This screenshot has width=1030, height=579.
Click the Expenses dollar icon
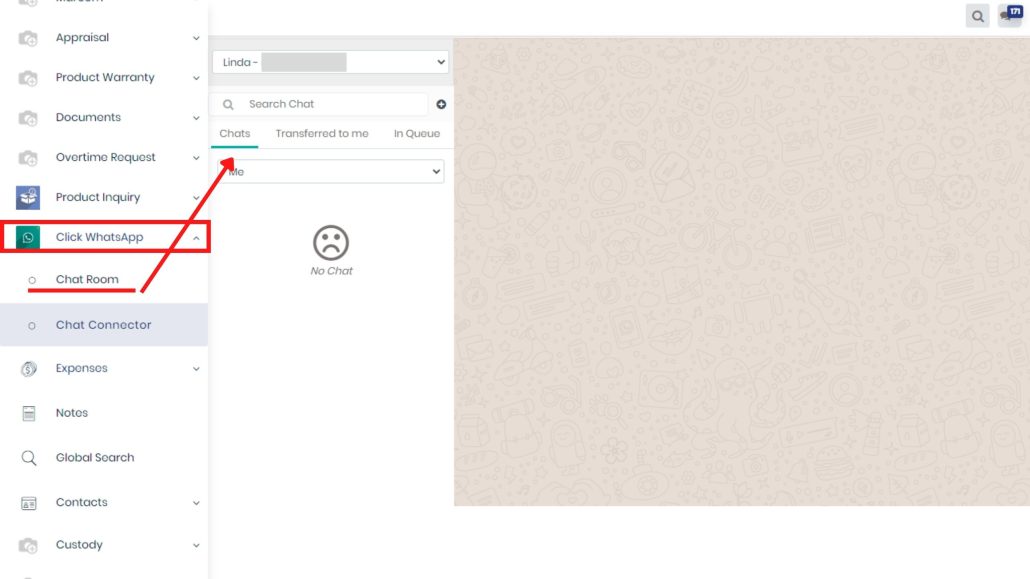(28, 369)
